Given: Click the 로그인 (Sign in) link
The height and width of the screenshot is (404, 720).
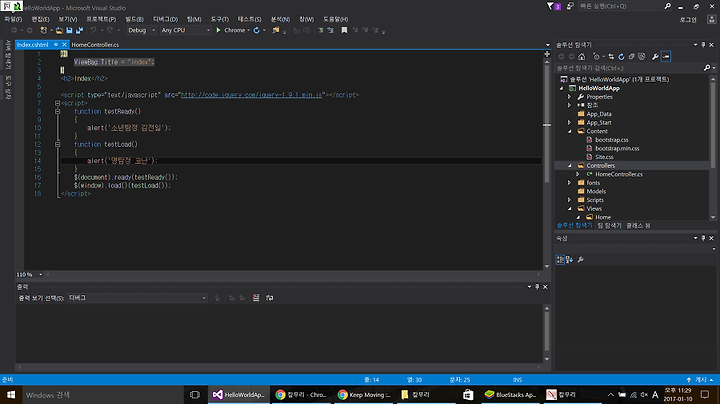Looking at the screenshot, I should pyautogui.click(x=688, y=19).
